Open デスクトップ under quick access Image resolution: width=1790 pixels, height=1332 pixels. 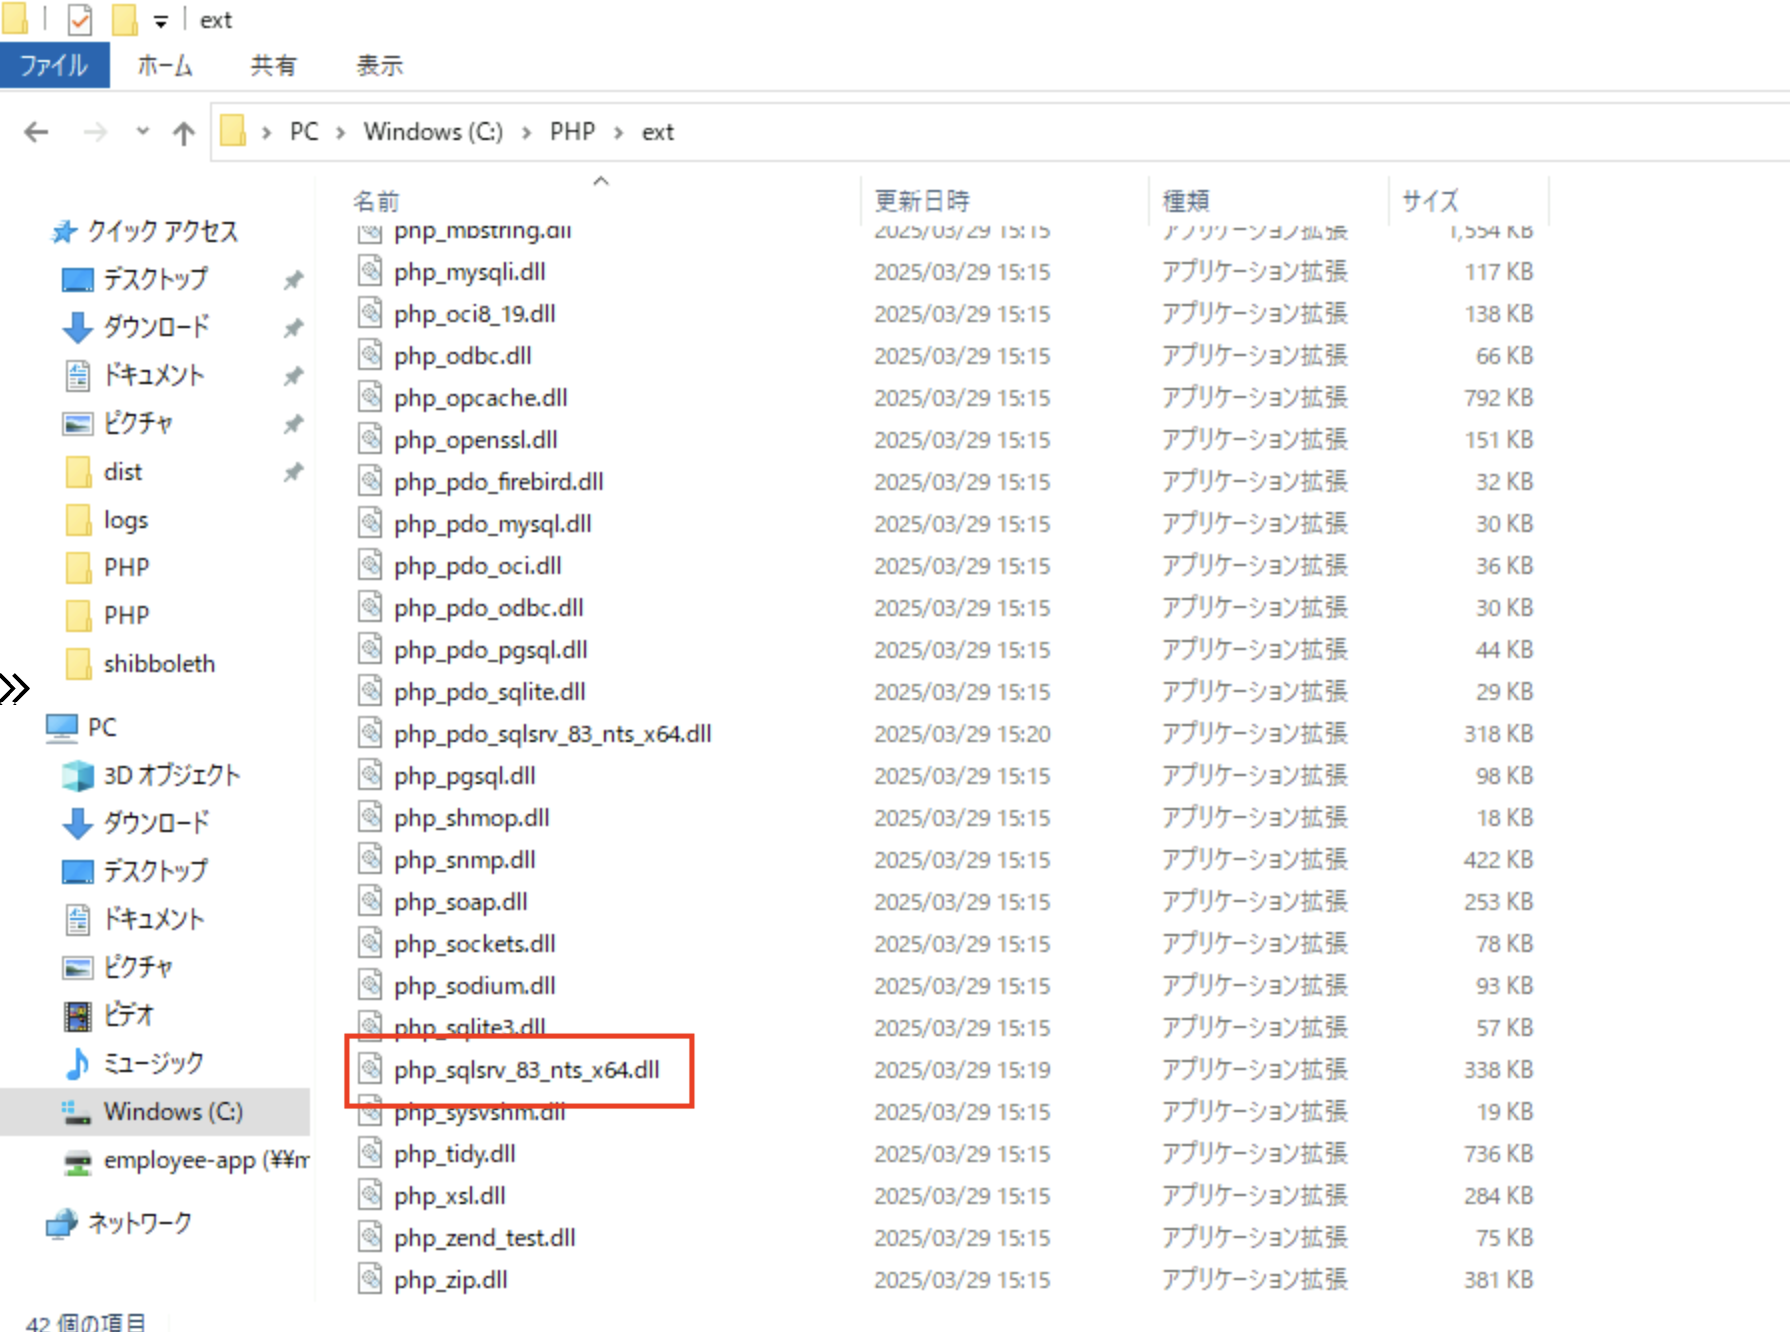pyautogui.click(x=156, y=279)
